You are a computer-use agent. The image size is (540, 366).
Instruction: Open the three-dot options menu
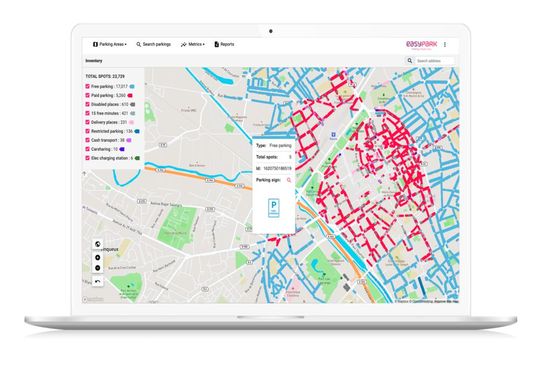445,44
